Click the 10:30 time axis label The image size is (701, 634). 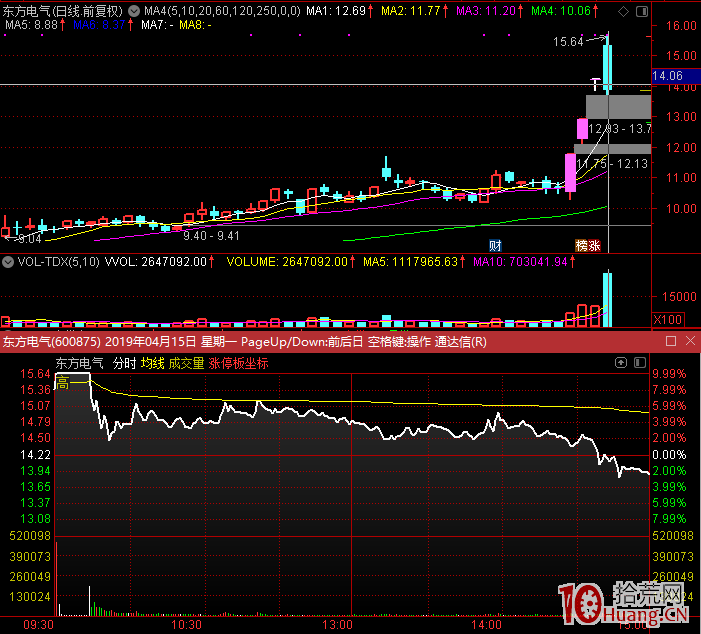[x=186, y=625]
